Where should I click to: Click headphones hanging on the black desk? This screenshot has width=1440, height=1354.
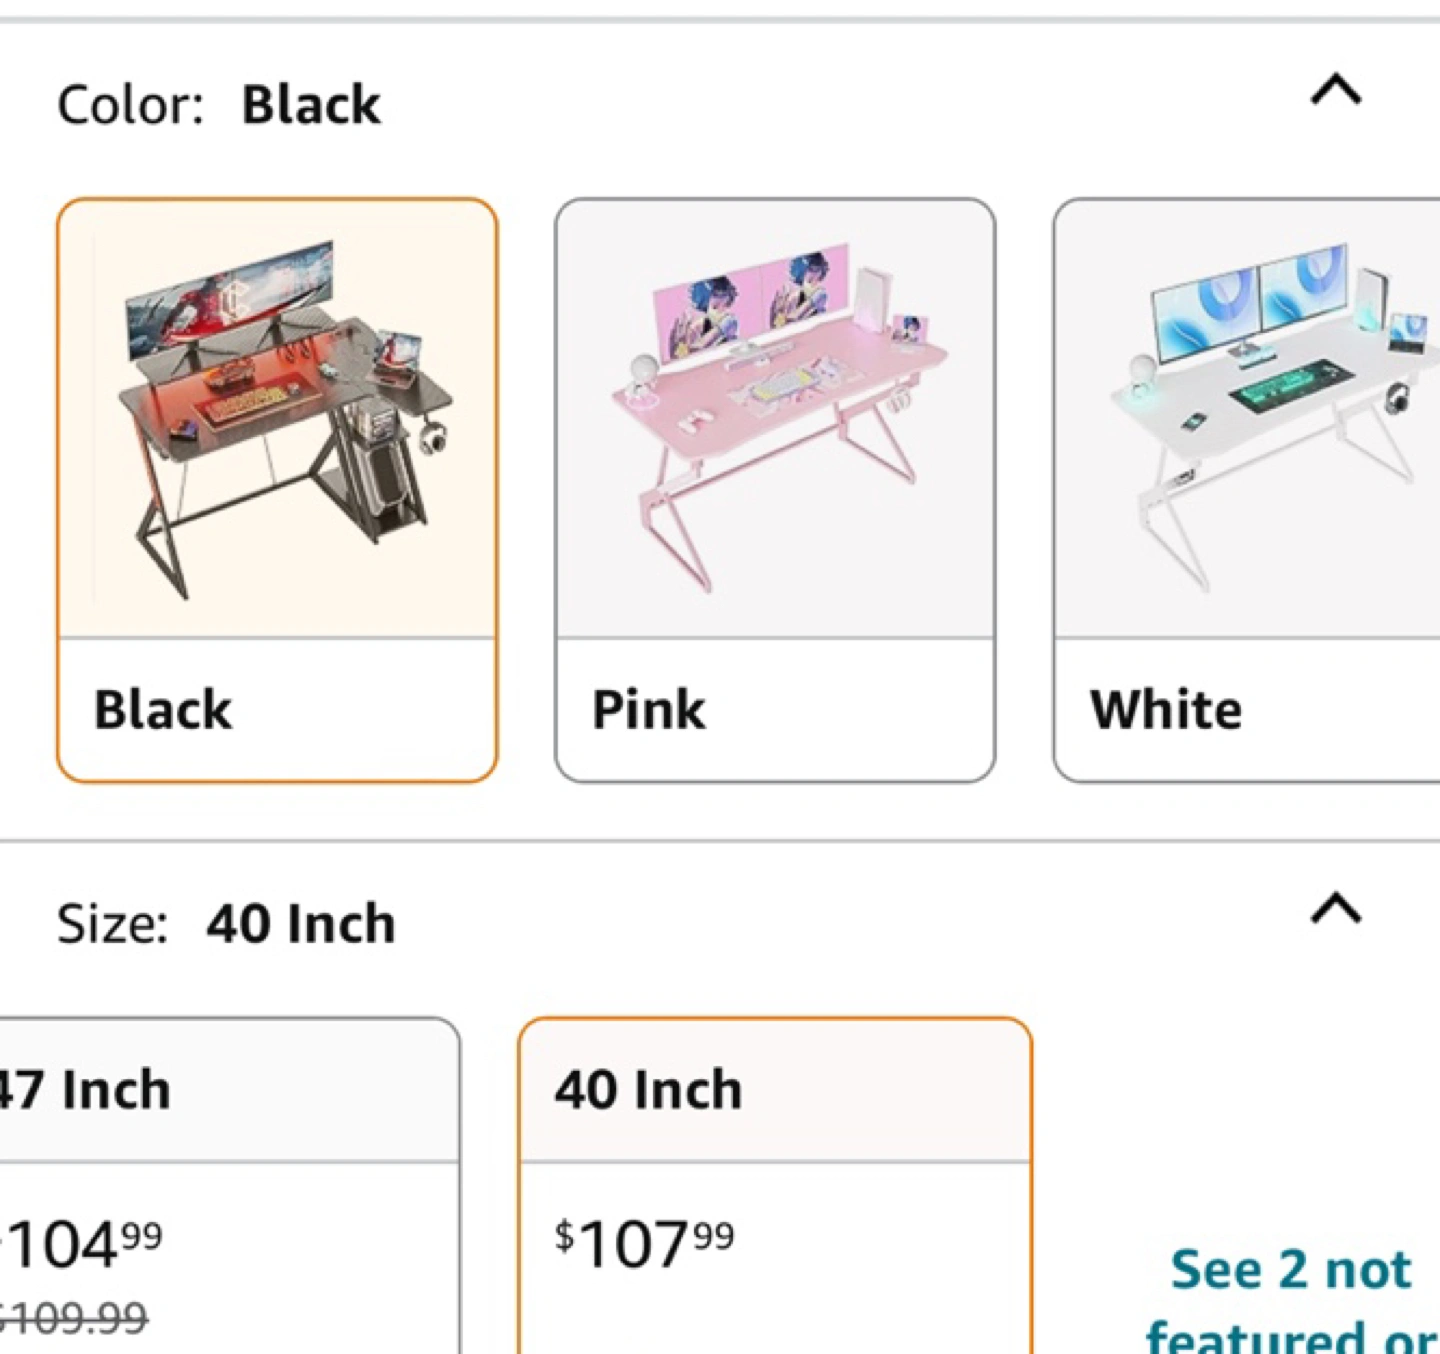(433, 438)
